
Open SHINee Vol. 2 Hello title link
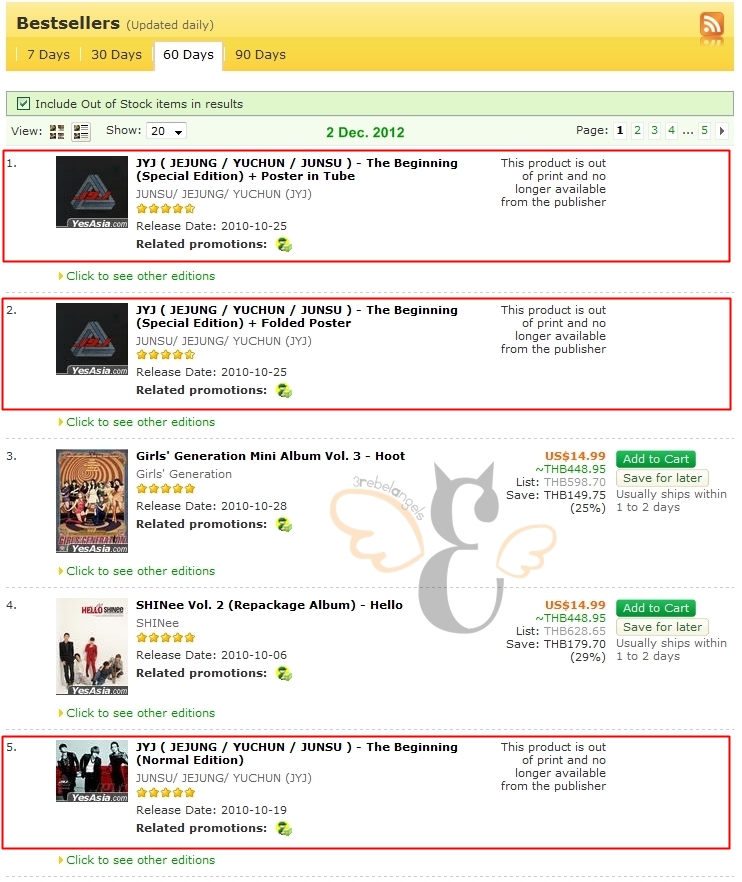[x=269, y=605]
